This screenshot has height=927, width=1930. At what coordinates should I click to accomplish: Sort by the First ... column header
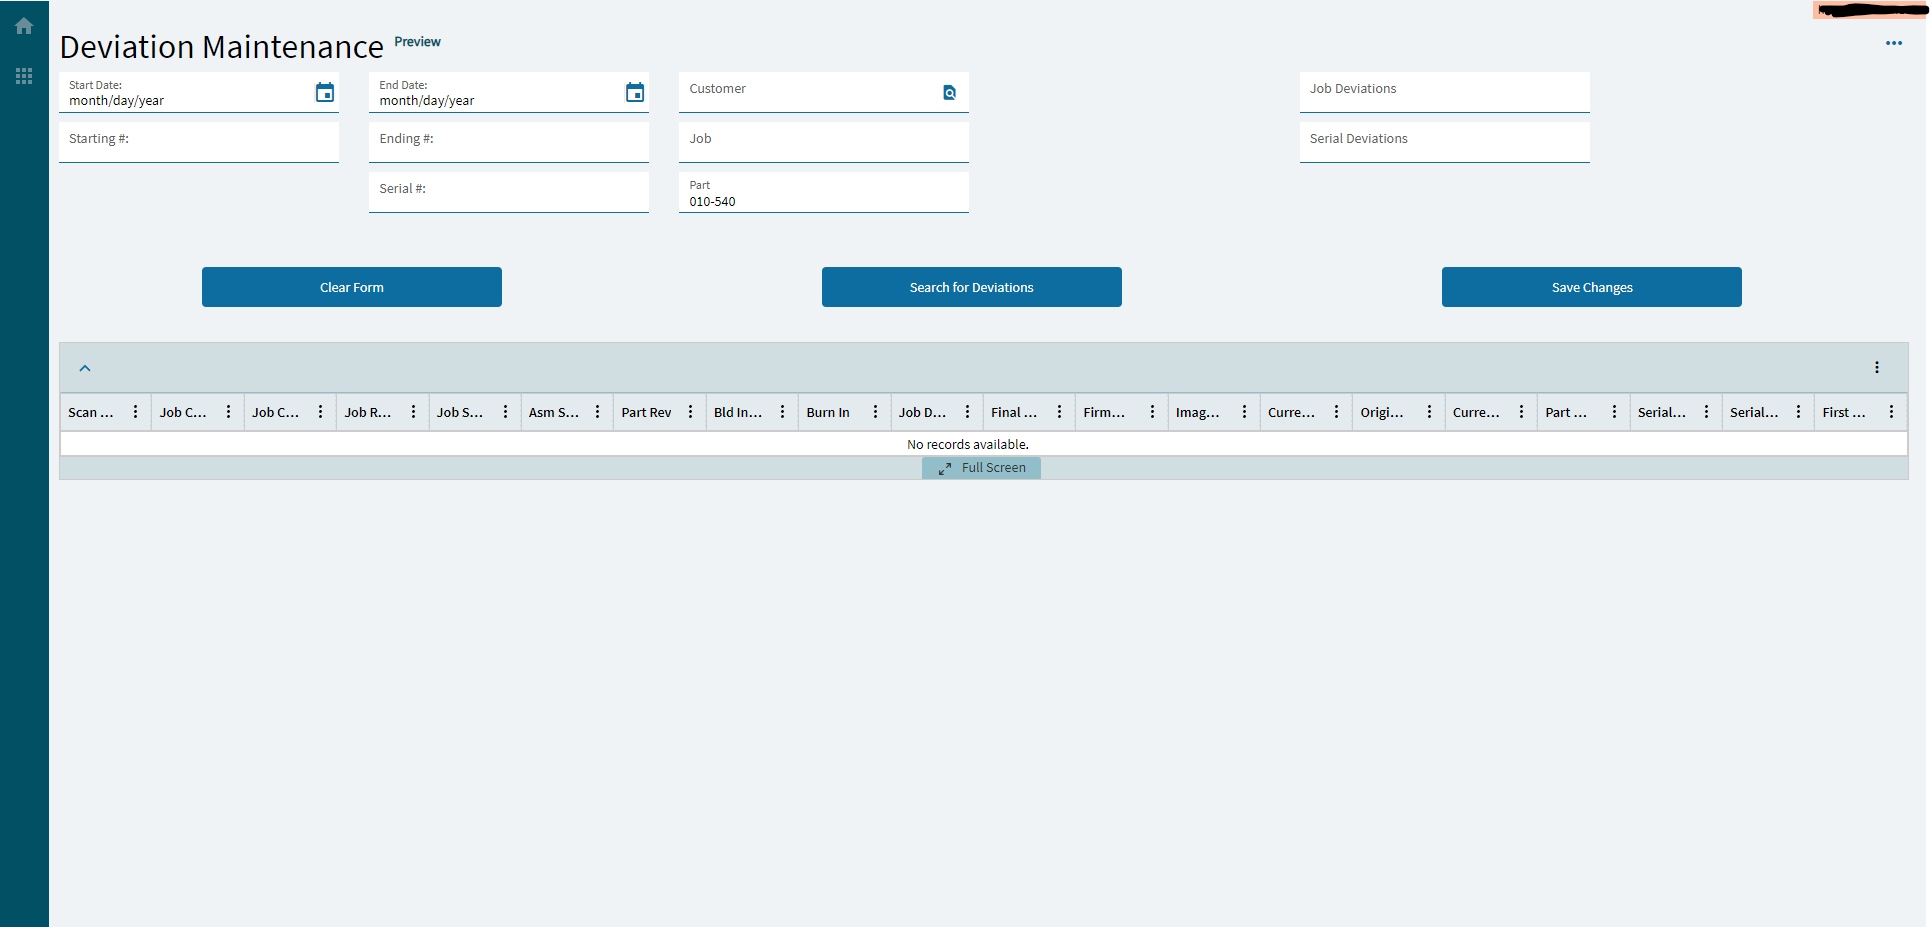(x=1844, y=412)
